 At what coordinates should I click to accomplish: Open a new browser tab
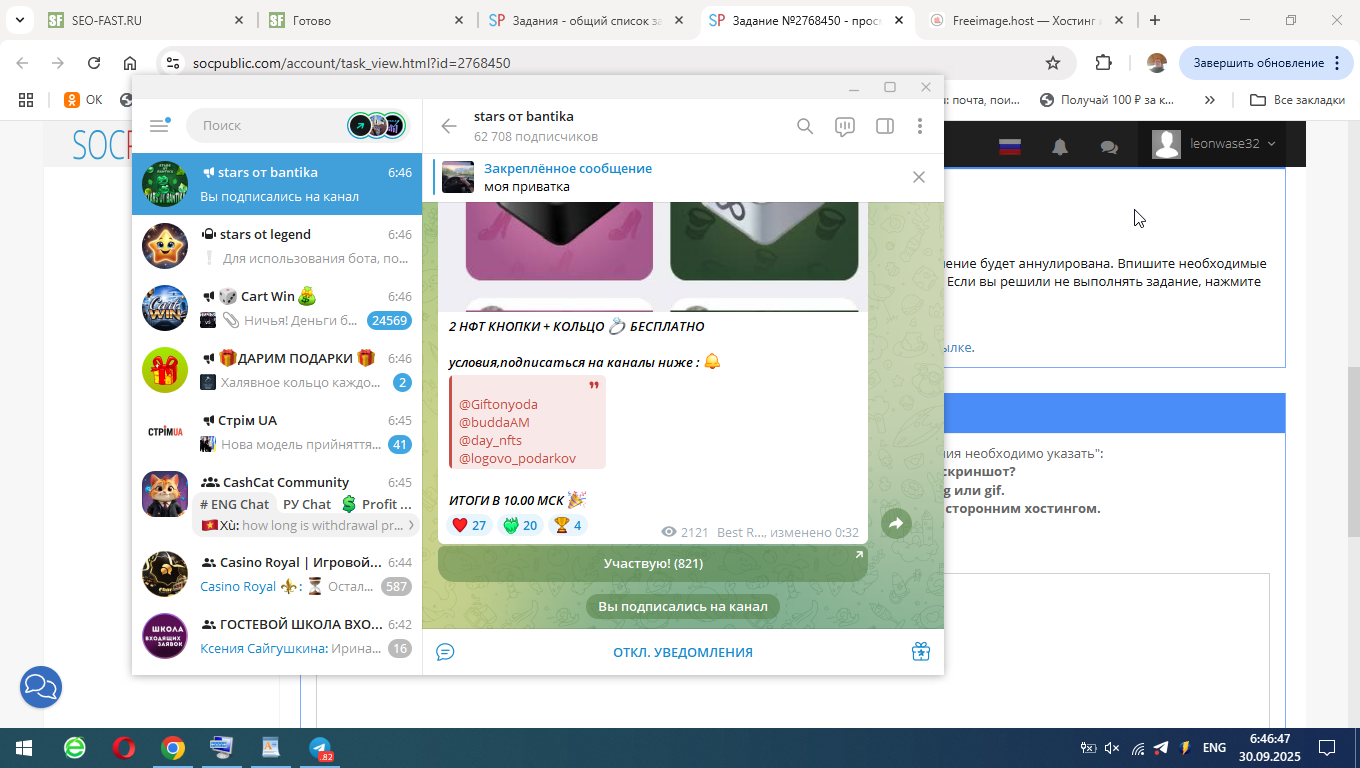1155,20
